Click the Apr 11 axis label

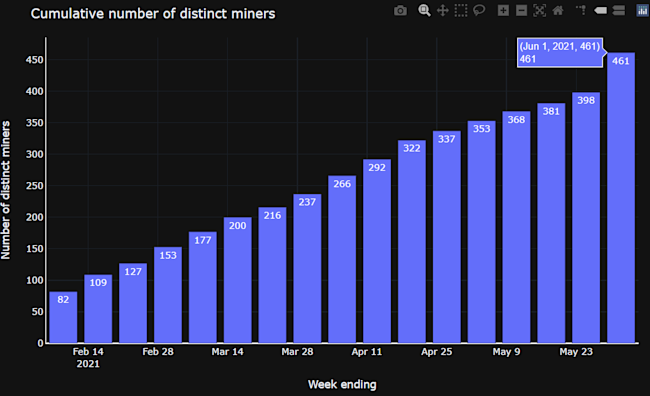[367, 352]
